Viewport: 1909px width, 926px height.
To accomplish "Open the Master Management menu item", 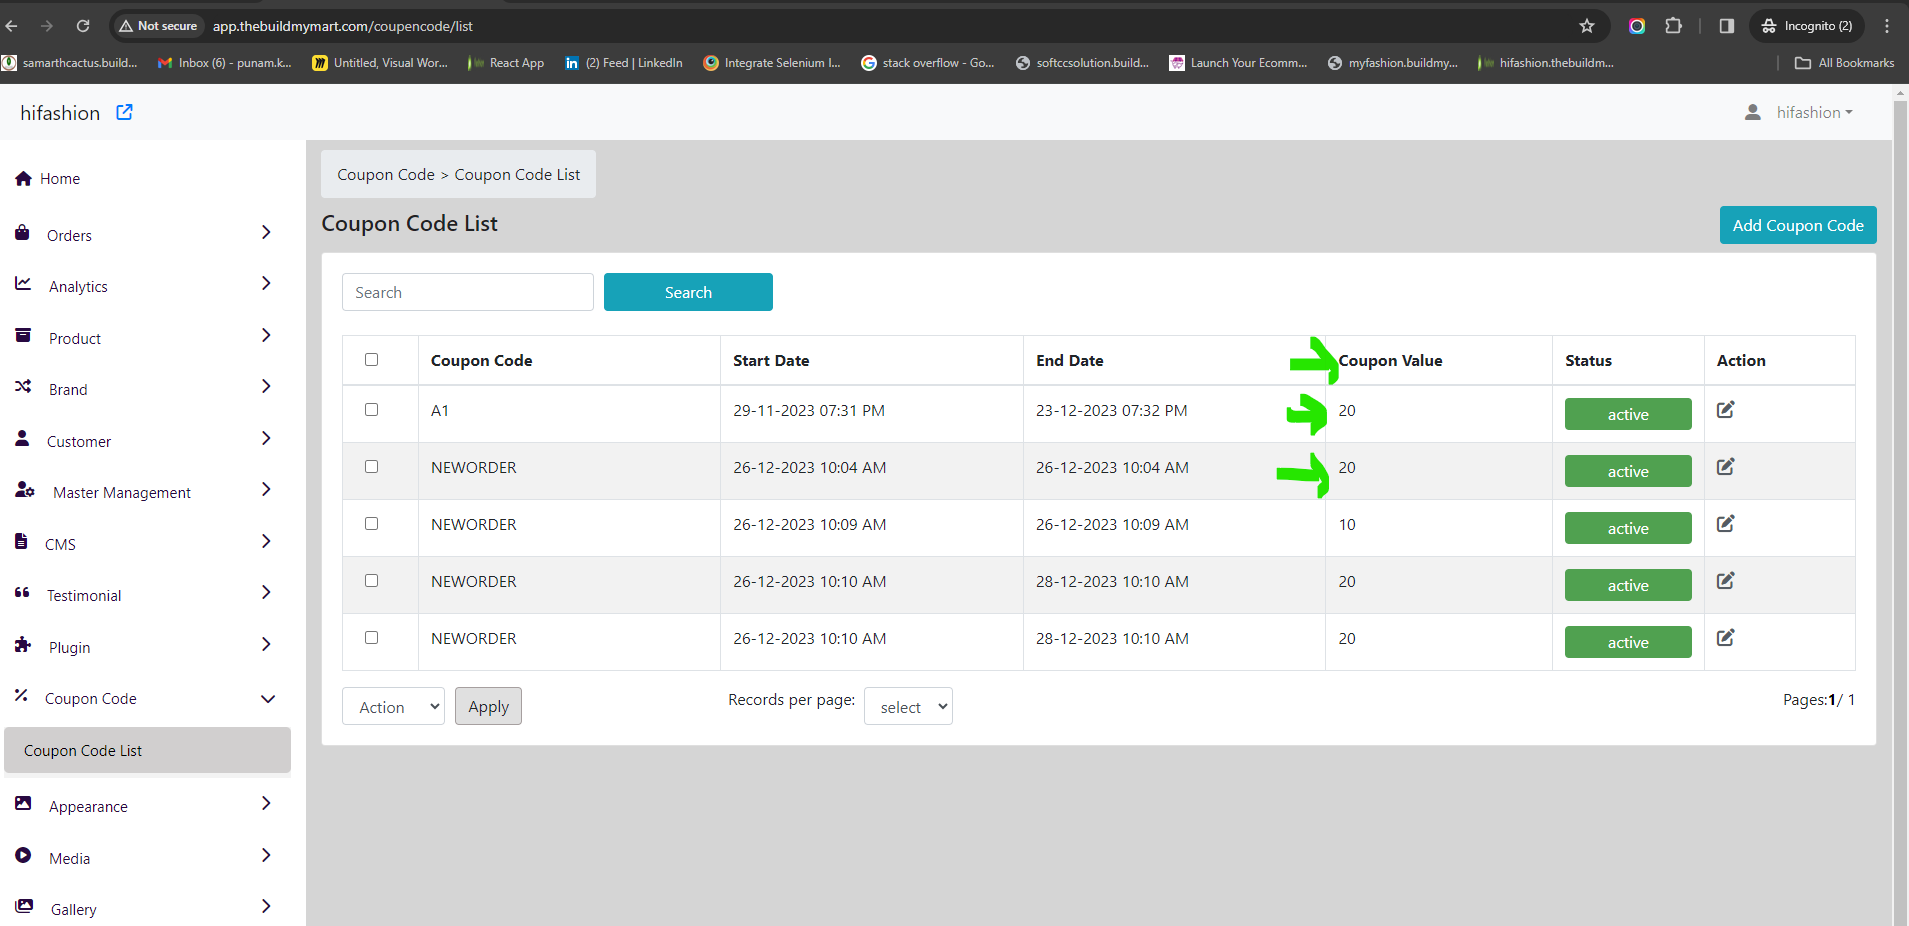I will pyautogui.click(x=122, y=492).
